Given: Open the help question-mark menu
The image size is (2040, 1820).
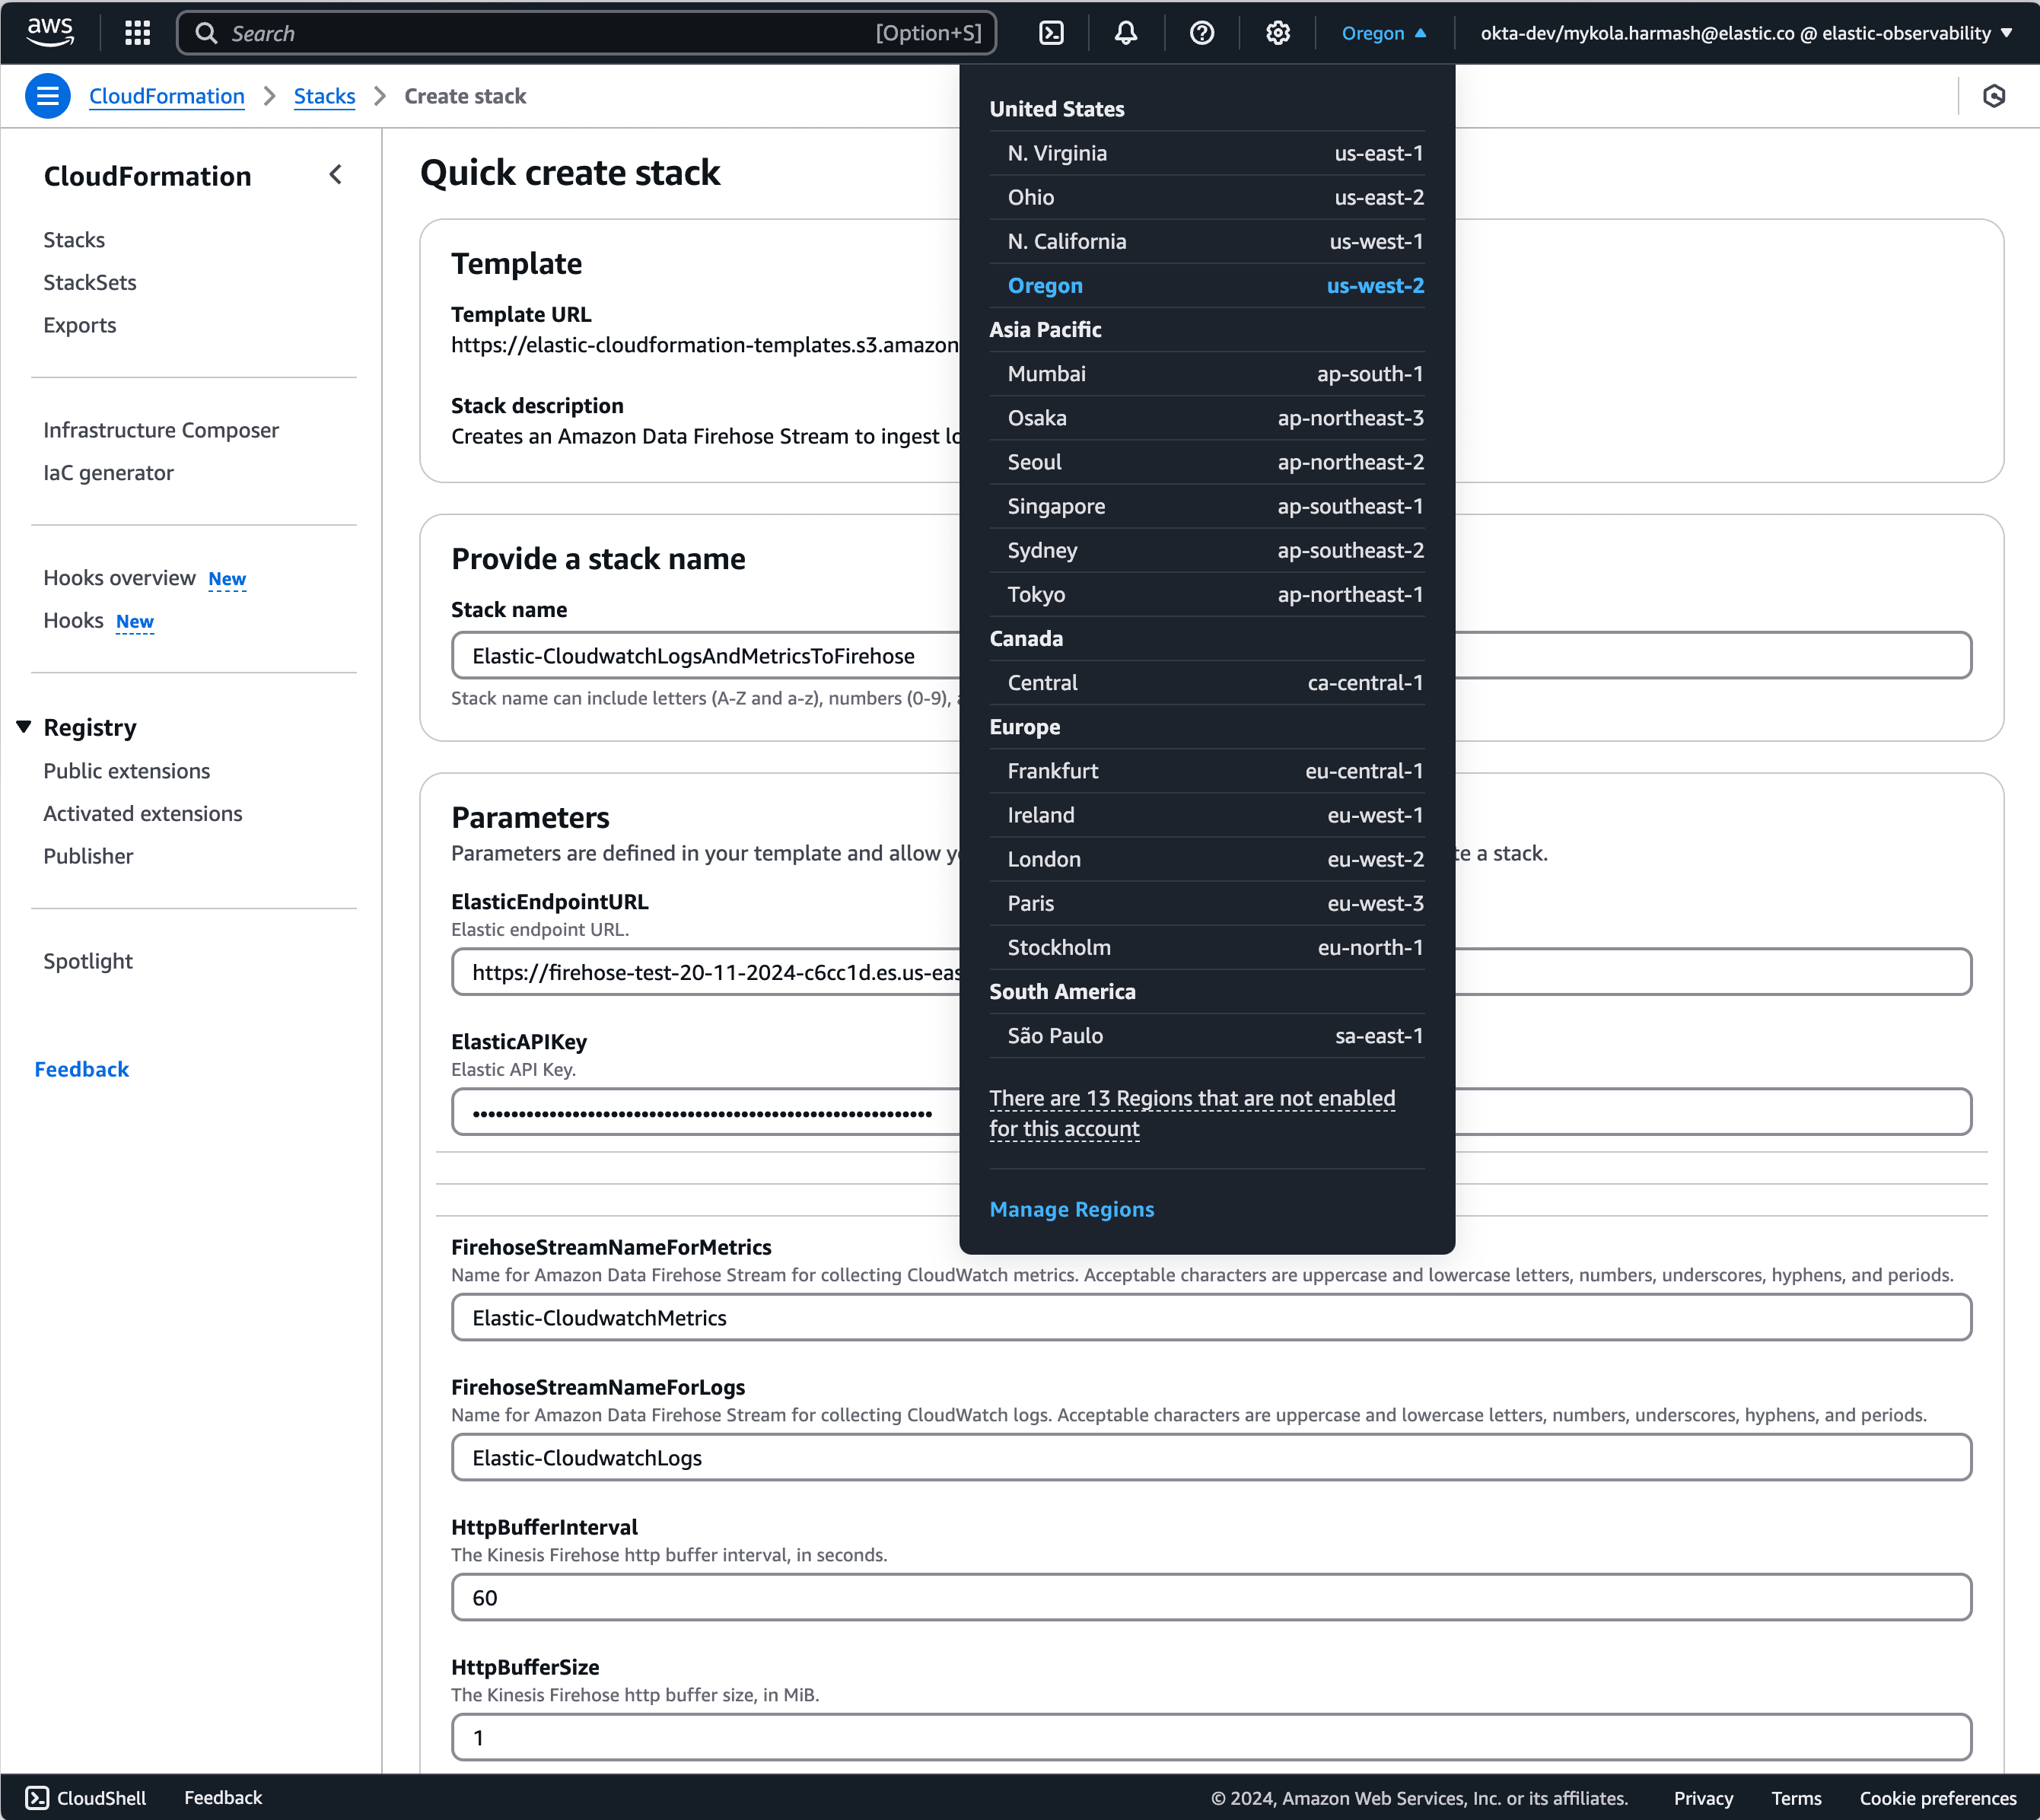Looking at the screenshot, I should tap(1201, 32).
